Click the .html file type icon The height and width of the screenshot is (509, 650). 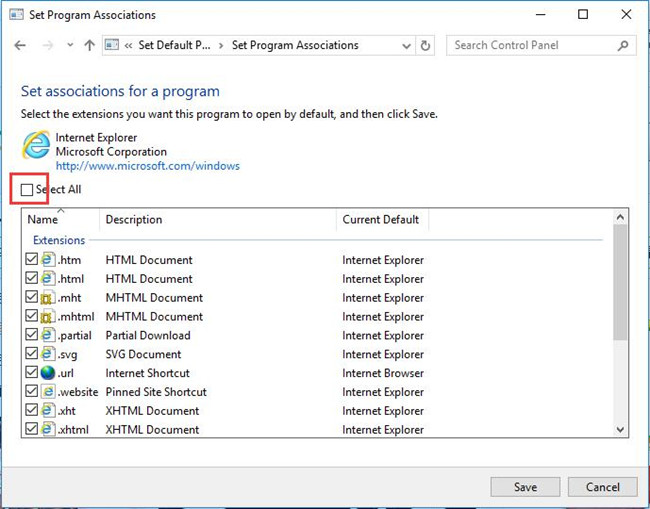[x=48, y=278]
